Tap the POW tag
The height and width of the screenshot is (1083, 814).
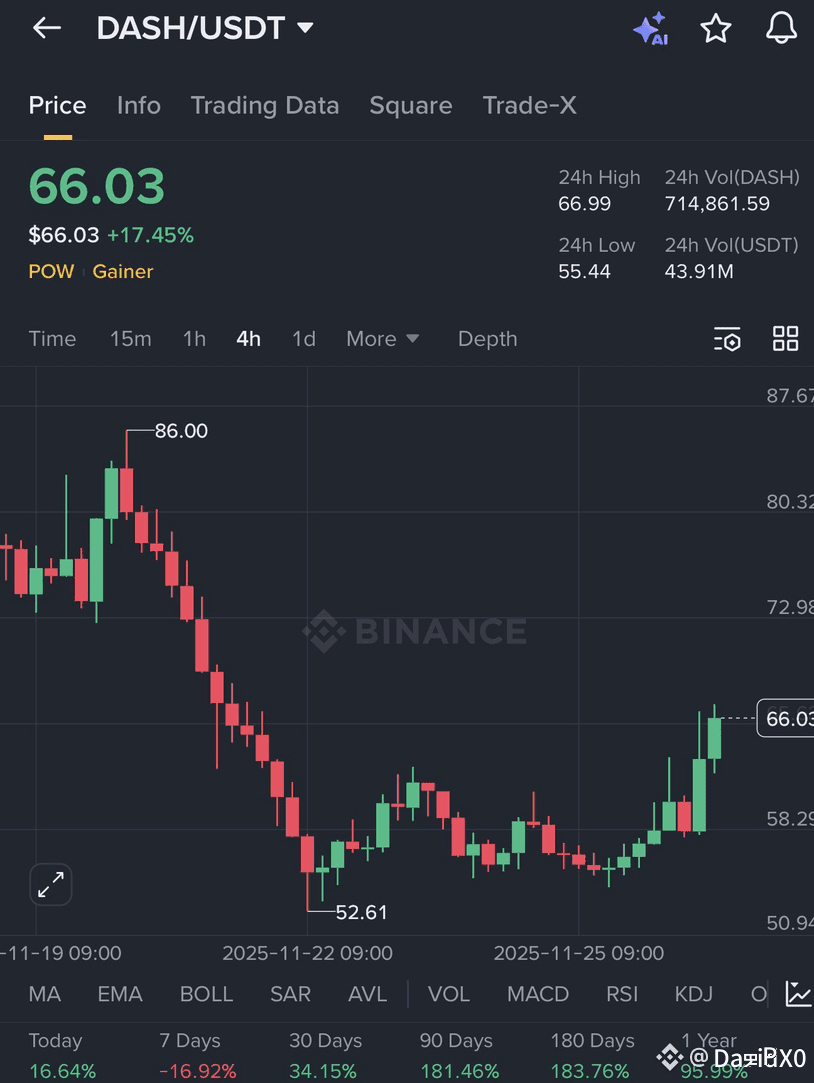point(51,271)
